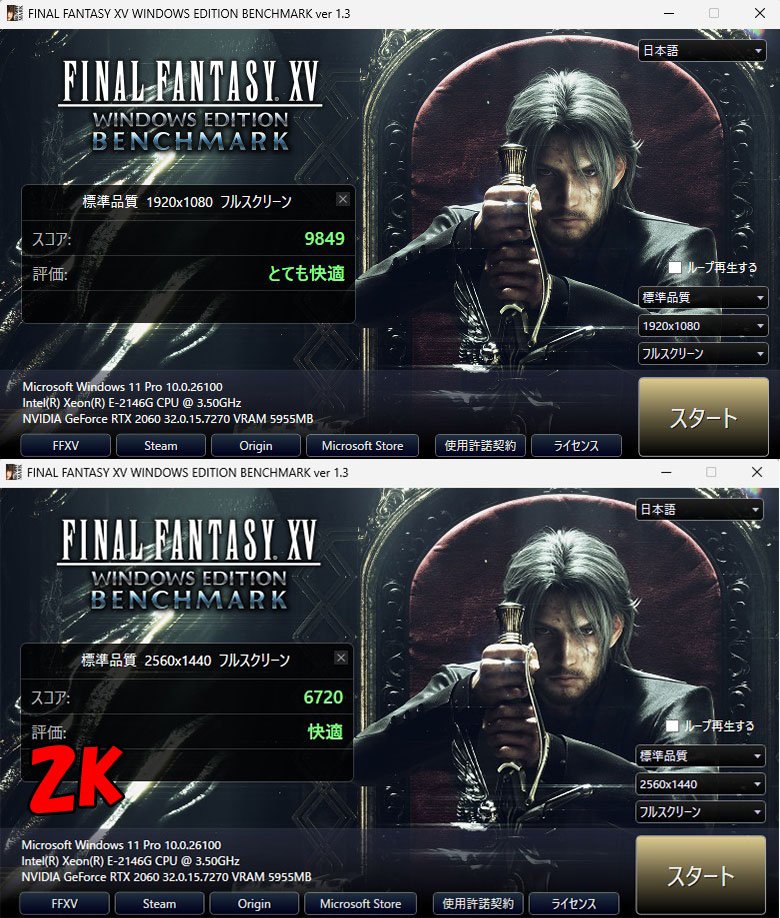Click the app icon in top window title bar
Image resolution: width=780 pixels, height=918 pixels.
click(x=15, y=13)
